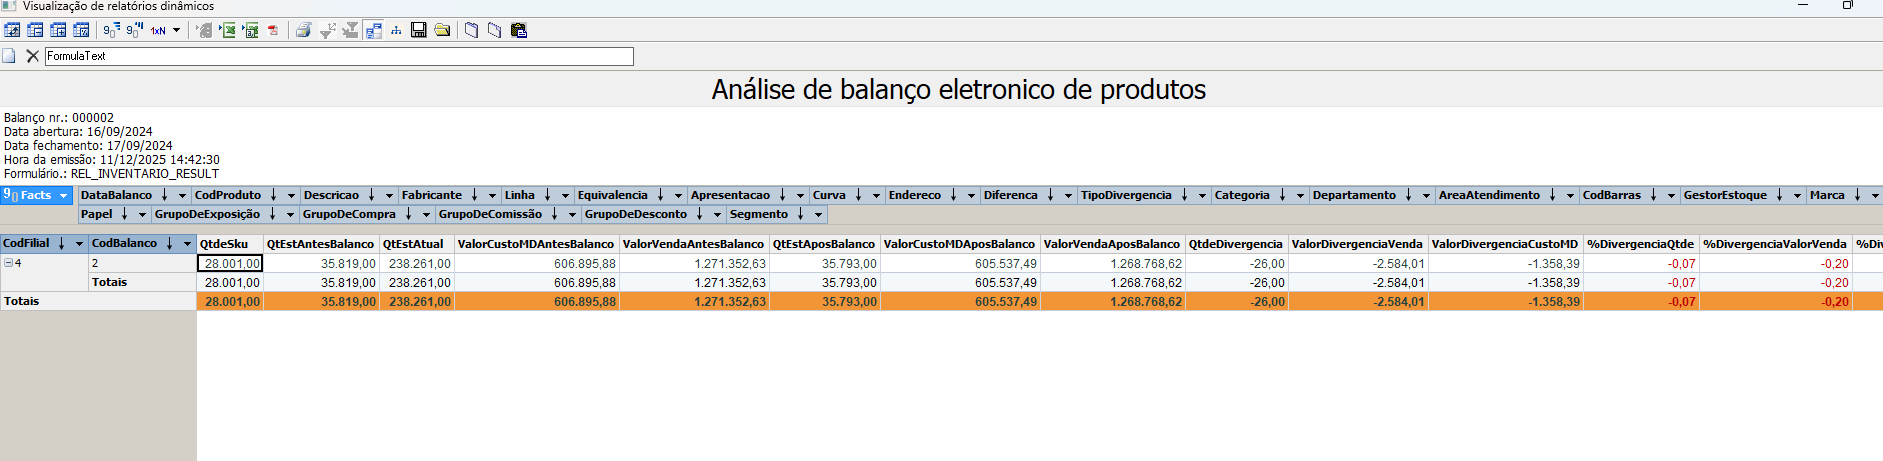
Task: Open the Descricao field filter dropdown
Action: 389,196
